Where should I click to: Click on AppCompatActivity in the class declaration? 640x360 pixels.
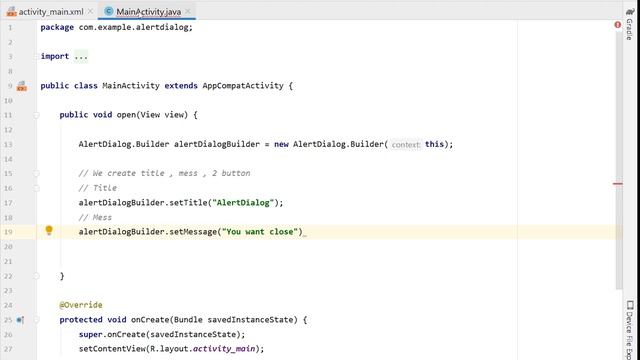pos(243,86)
